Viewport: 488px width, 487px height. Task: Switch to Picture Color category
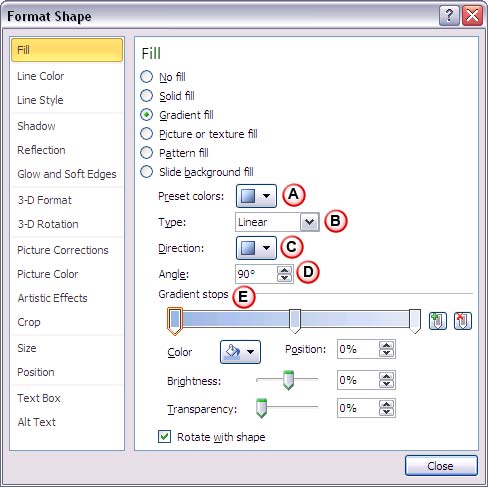pyautogui.click(x=67, y=274)
